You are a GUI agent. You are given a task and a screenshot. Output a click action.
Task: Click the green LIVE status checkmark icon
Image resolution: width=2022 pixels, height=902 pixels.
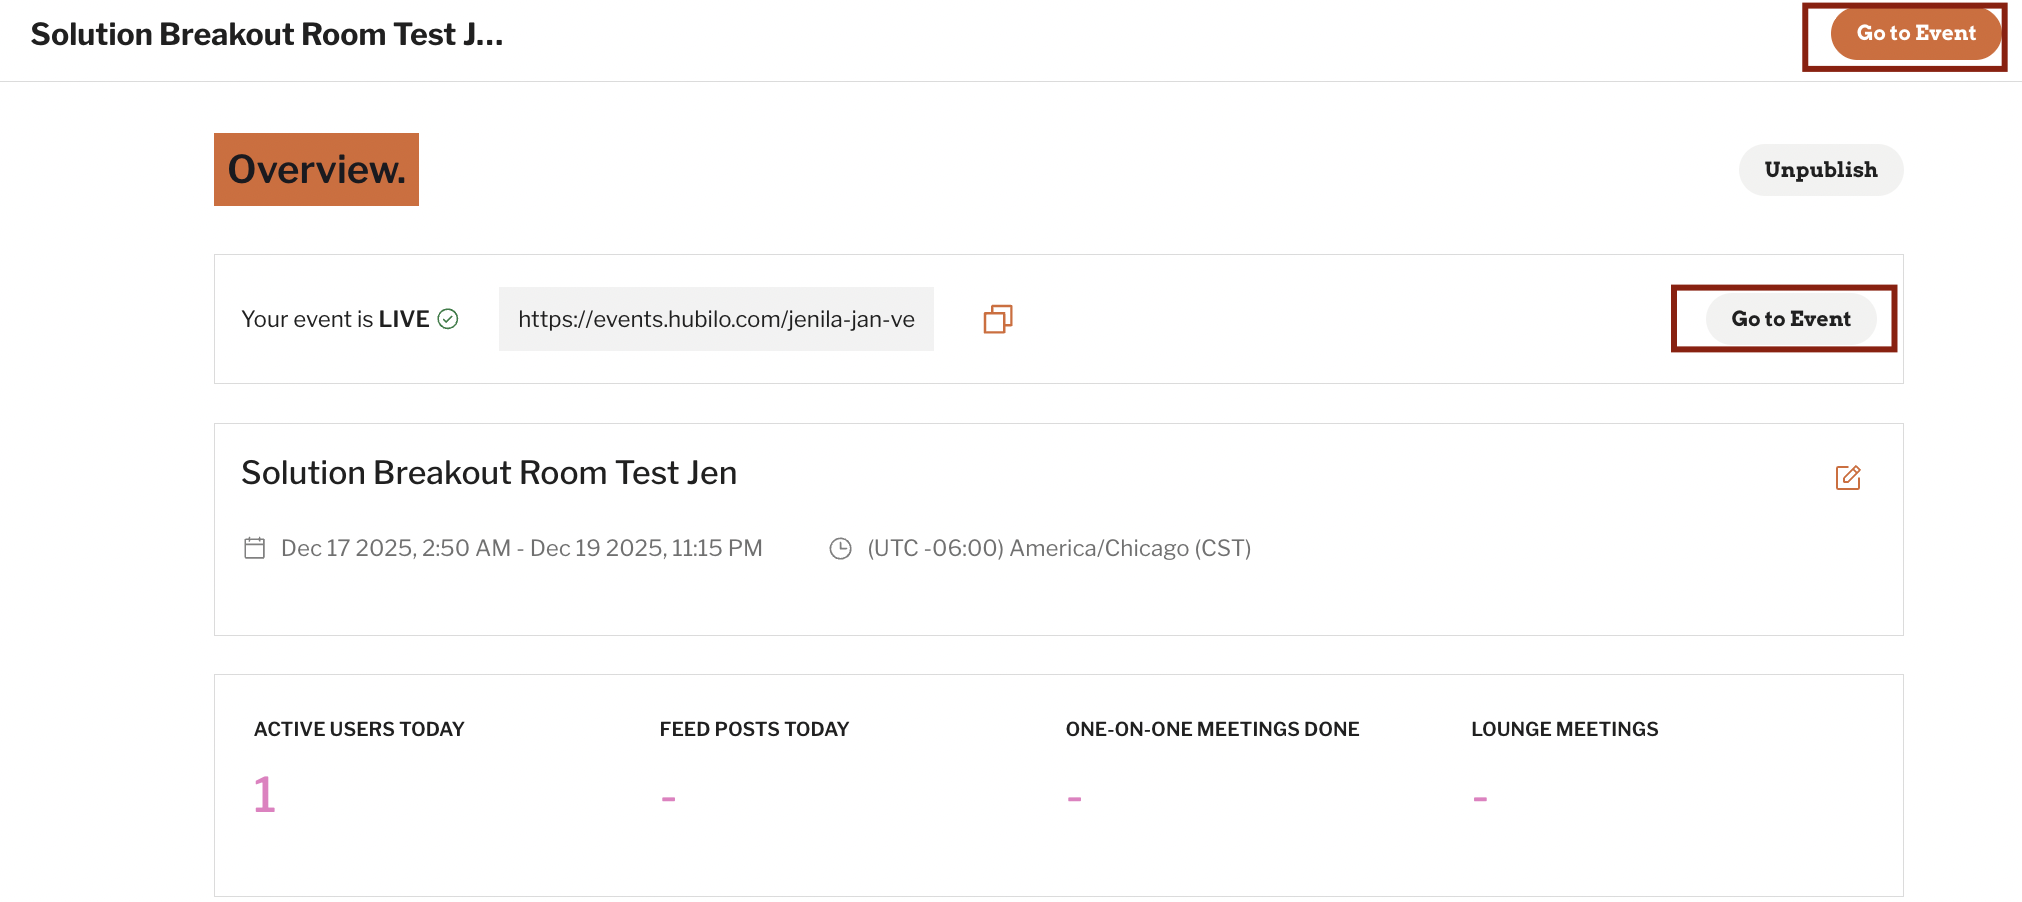448,319
